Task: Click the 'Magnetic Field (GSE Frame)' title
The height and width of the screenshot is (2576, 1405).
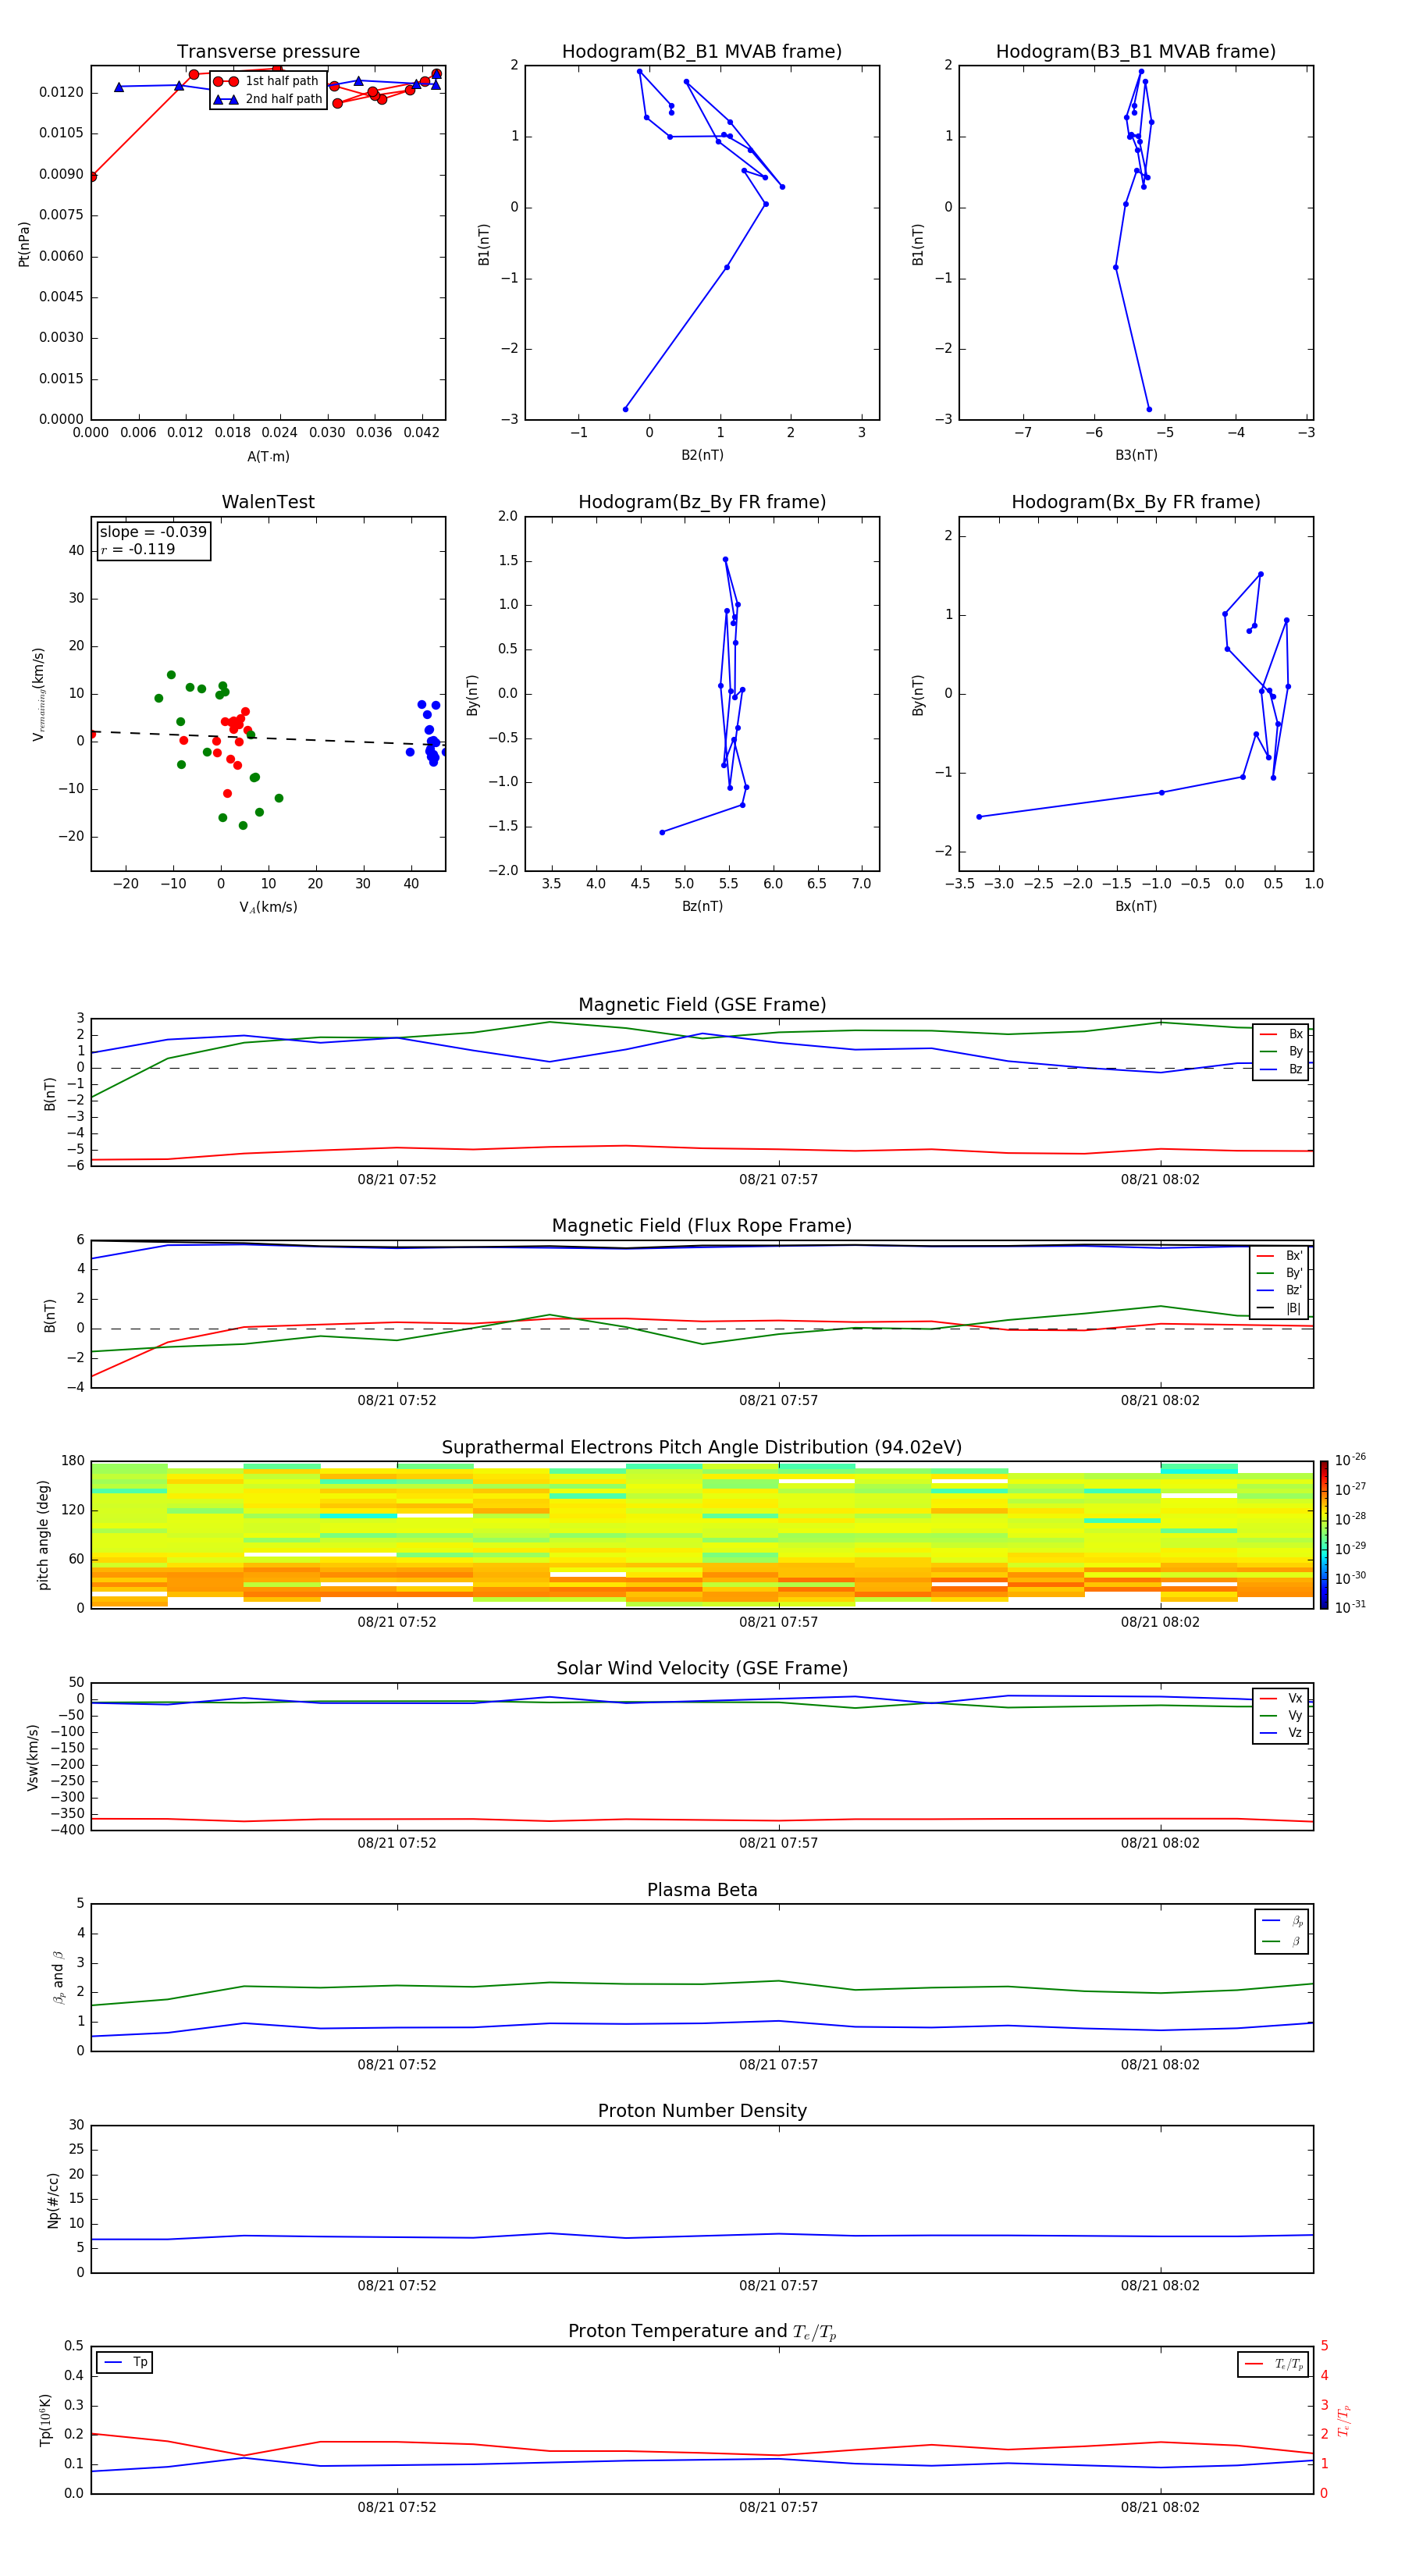Action: [702, 1005]
